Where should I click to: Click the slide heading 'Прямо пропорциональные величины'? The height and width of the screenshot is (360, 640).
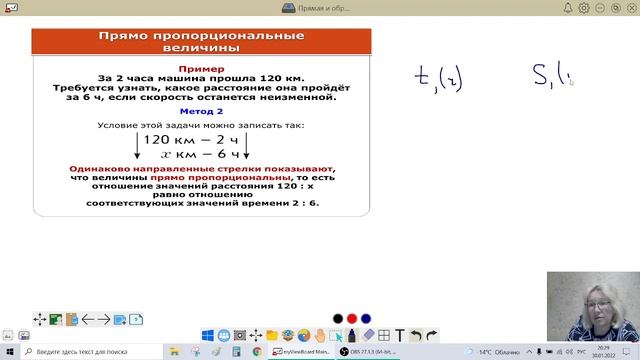pos(201,41)
